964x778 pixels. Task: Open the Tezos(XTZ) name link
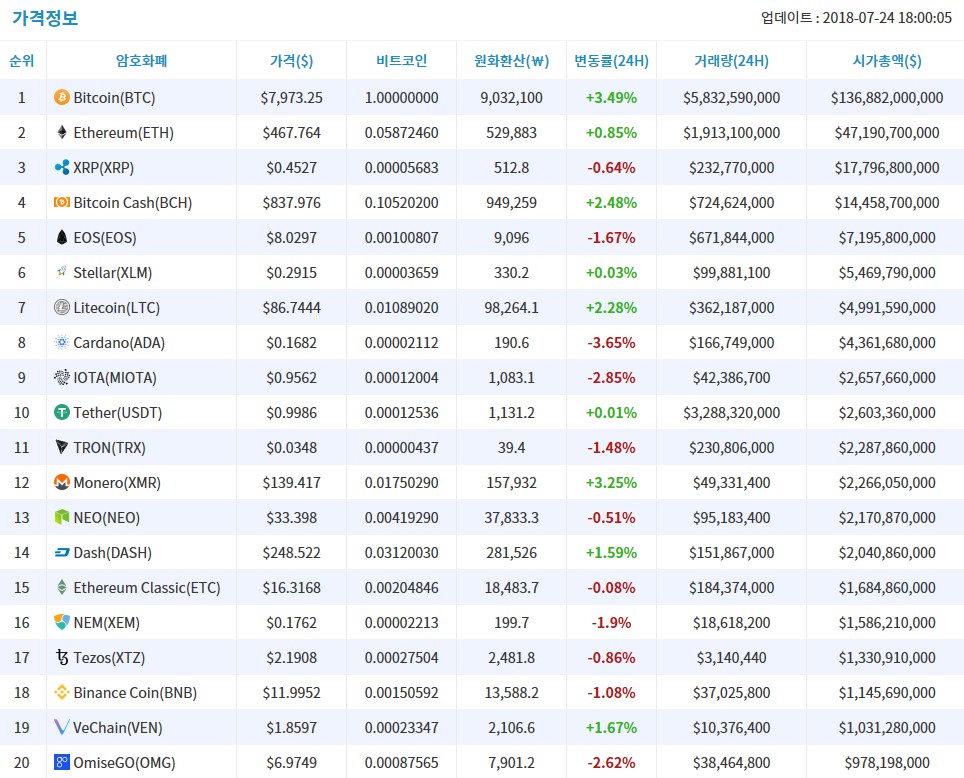click(x=109, y=659)
